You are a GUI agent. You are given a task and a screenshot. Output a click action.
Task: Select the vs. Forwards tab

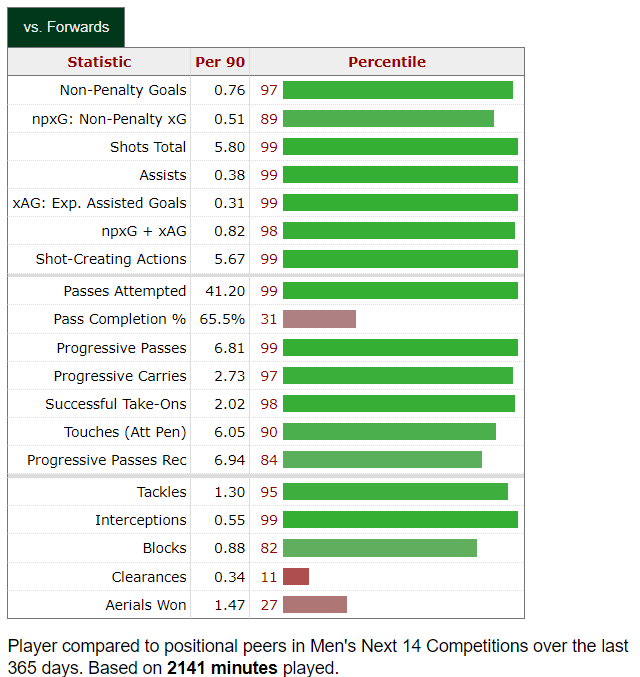pyautogui.click(x=66, y=27)
